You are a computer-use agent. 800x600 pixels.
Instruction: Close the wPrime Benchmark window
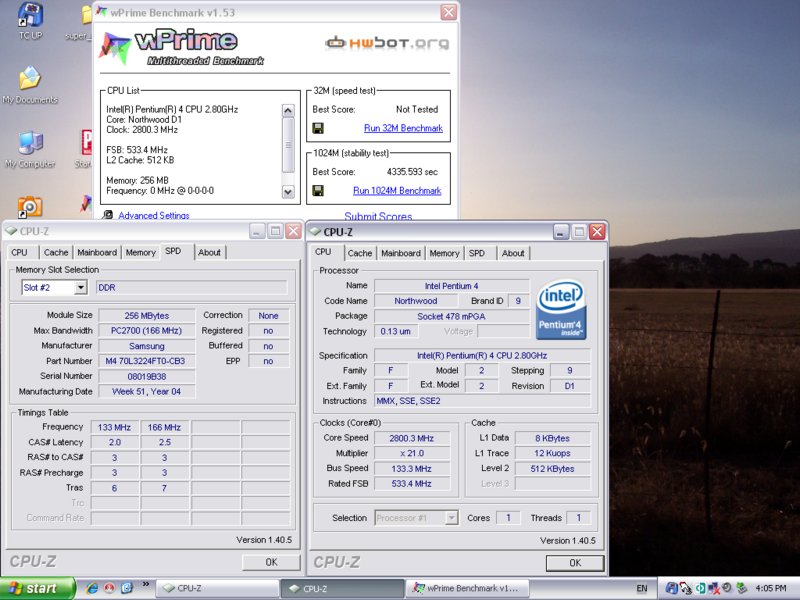click(x=448, y=12)
